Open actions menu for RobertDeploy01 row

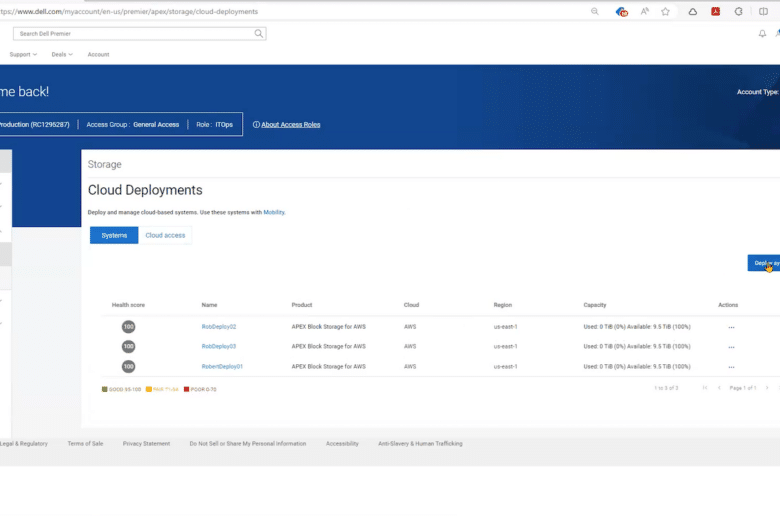point(731,367)
